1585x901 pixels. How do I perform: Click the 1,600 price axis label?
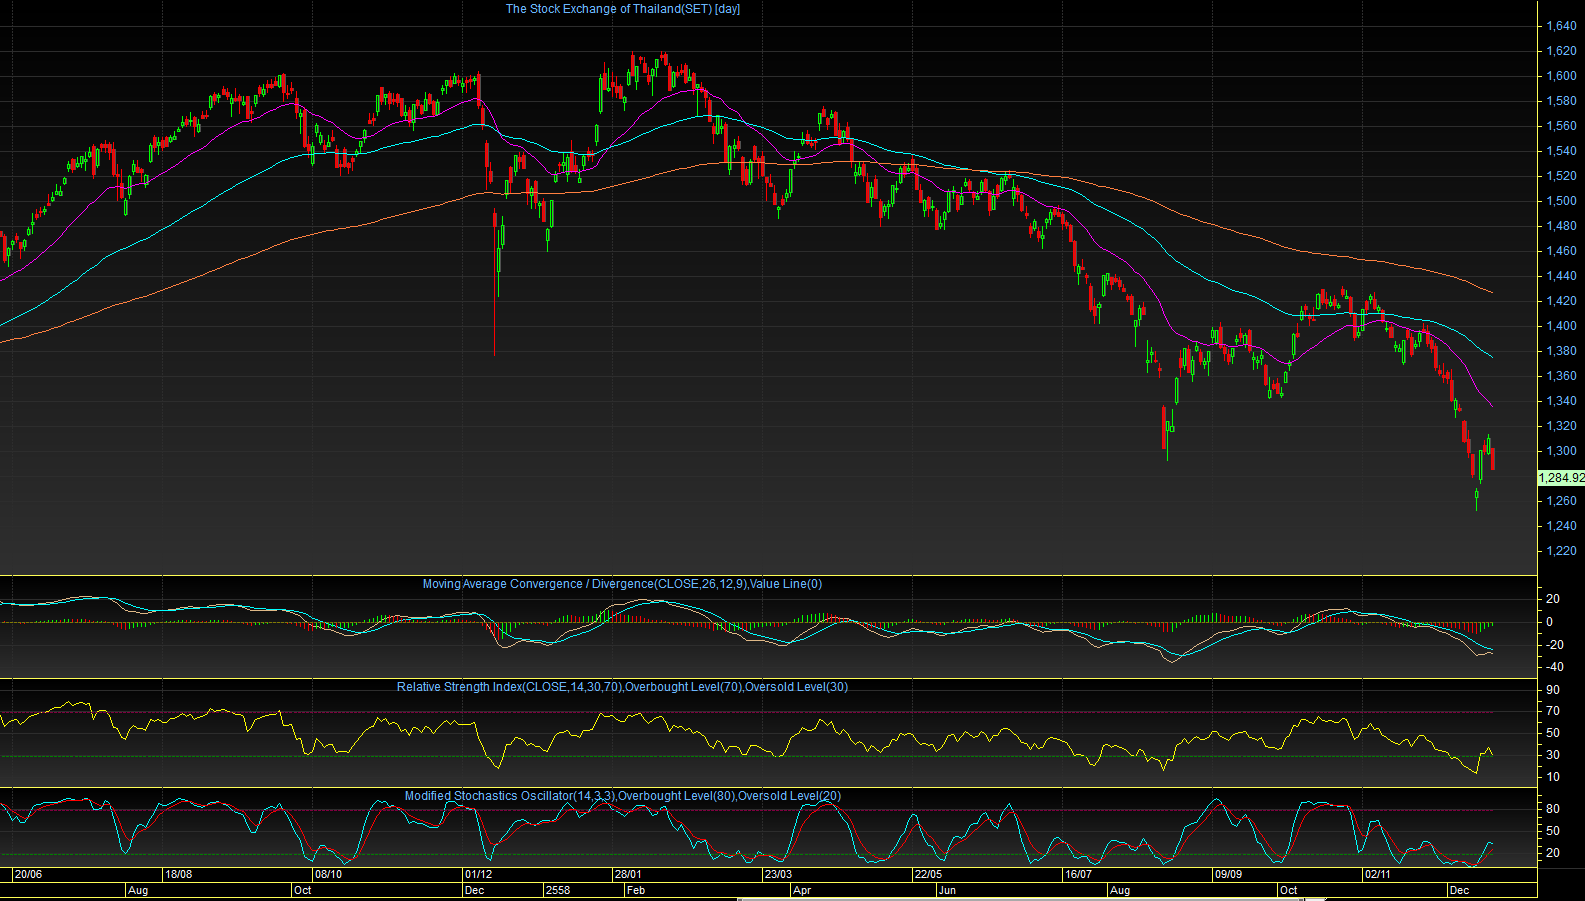(1561, 76)
